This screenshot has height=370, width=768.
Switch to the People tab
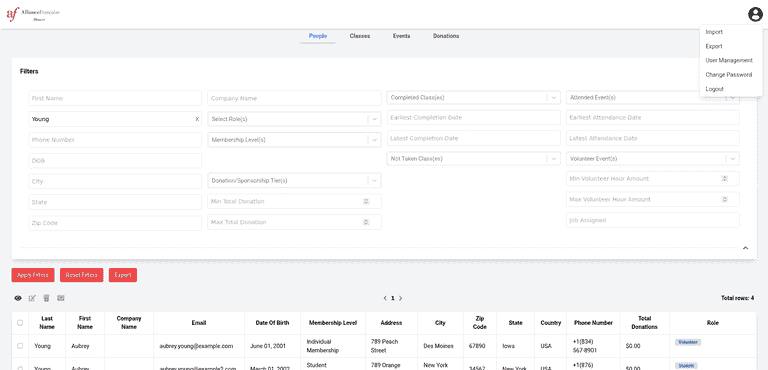point(318,36)
